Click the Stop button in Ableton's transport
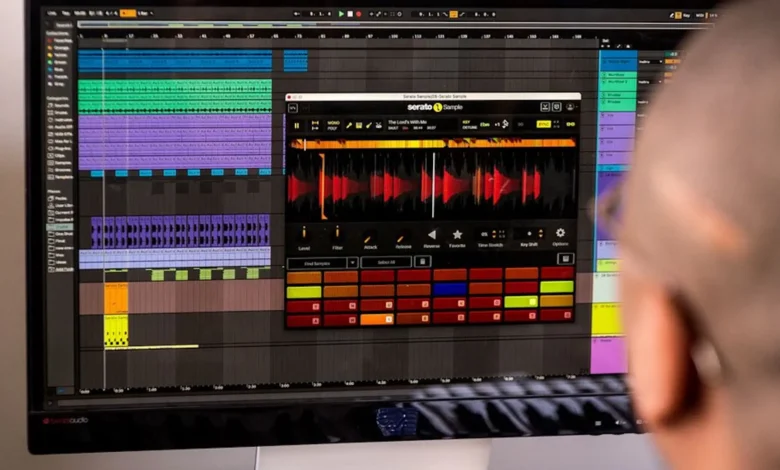This screenshot has height=470, width=780. [x=350, y=14]
